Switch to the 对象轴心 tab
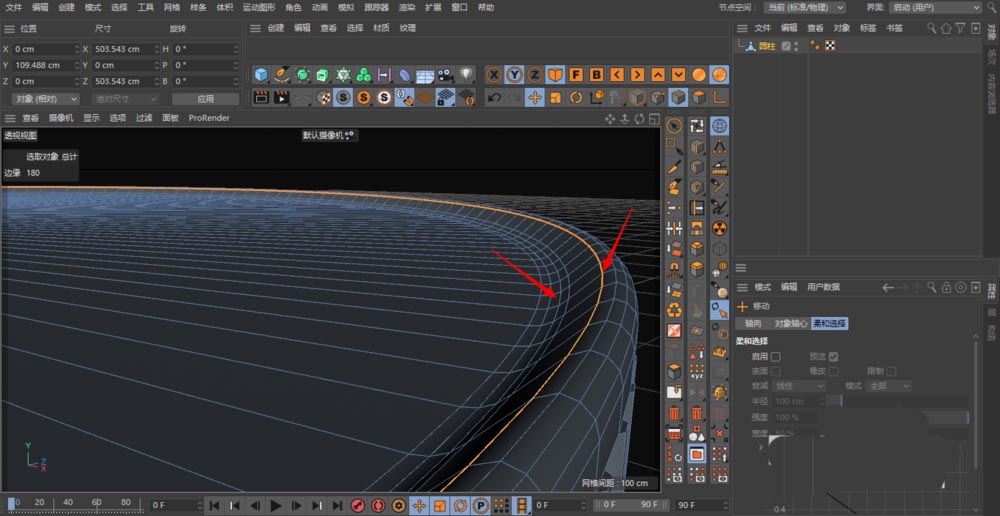The width and height of the screenshot is (1000, 516). (790, 324)
